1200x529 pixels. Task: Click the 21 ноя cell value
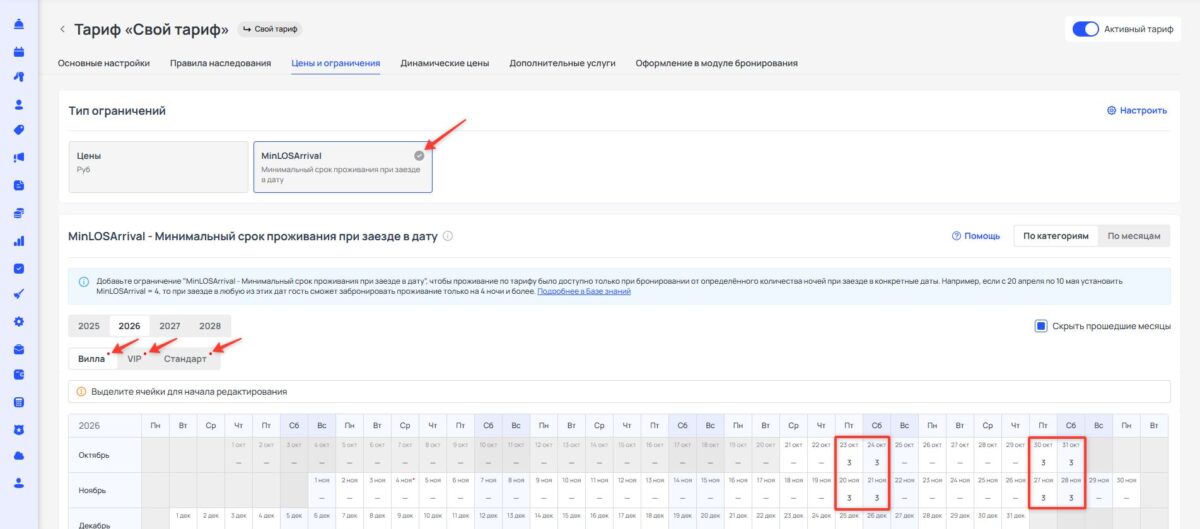[x=877, y=498]
